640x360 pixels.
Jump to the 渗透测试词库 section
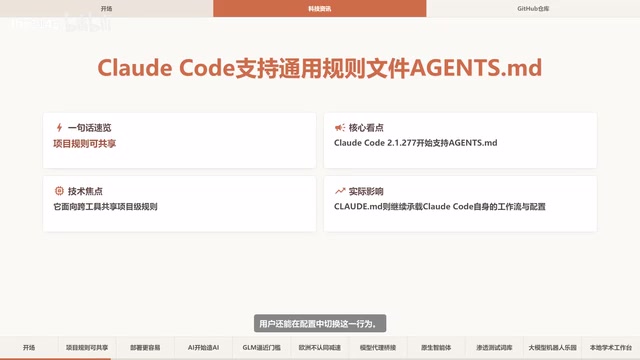coord(494,348)
